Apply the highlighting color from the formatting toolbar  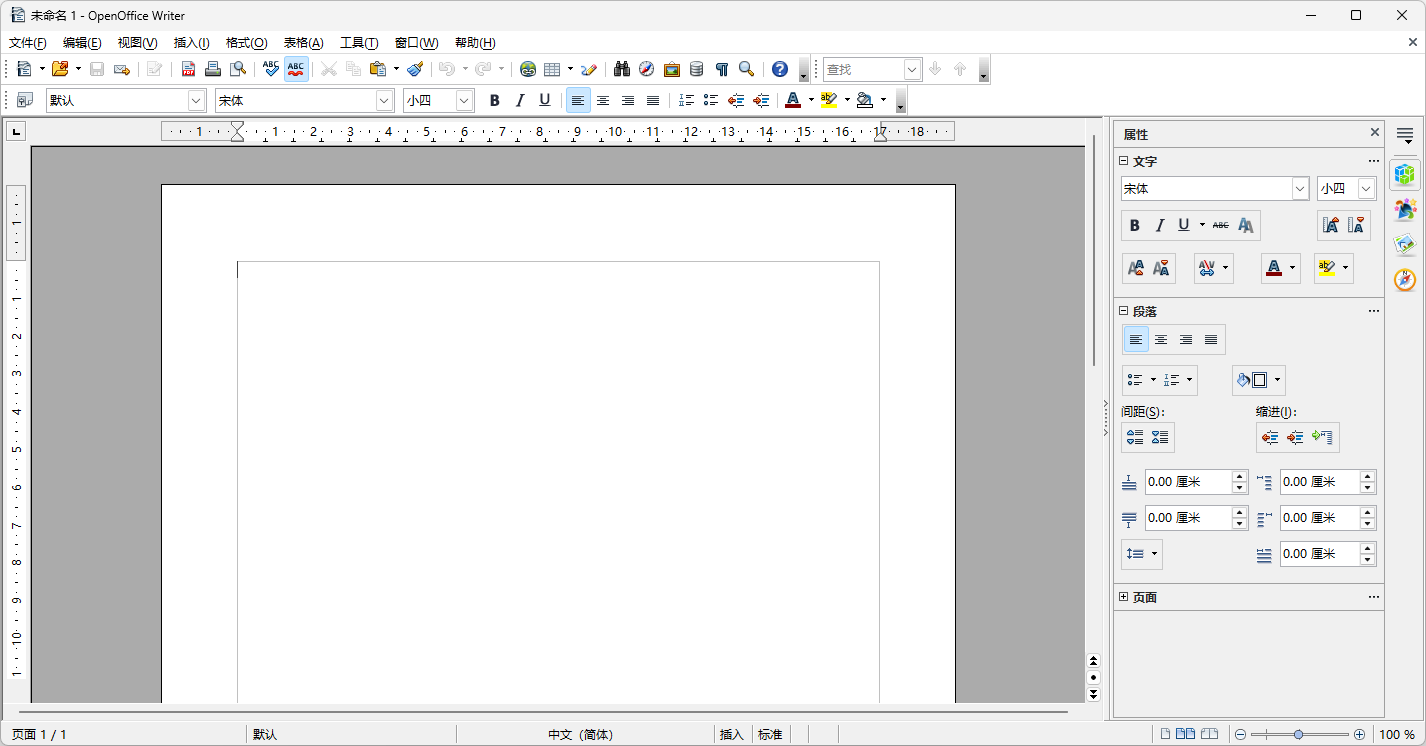(x=829, y=100)
